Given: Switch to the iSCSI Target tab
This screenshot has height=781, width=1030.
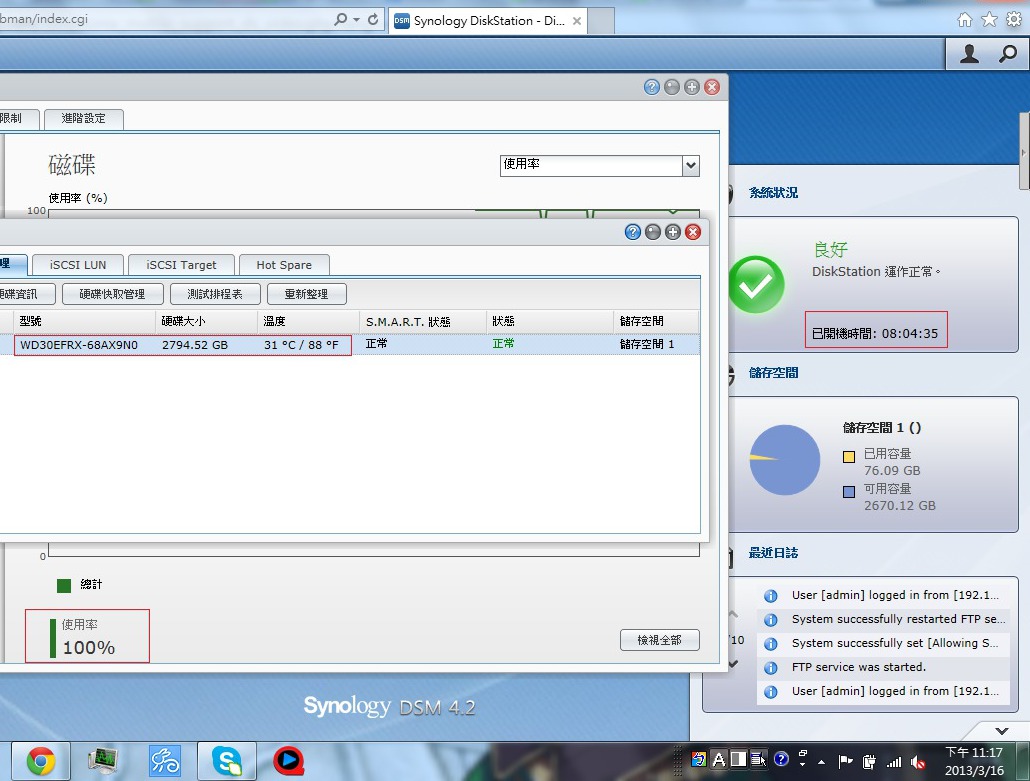Looking at the screenshot, I should tap(181, 265).
